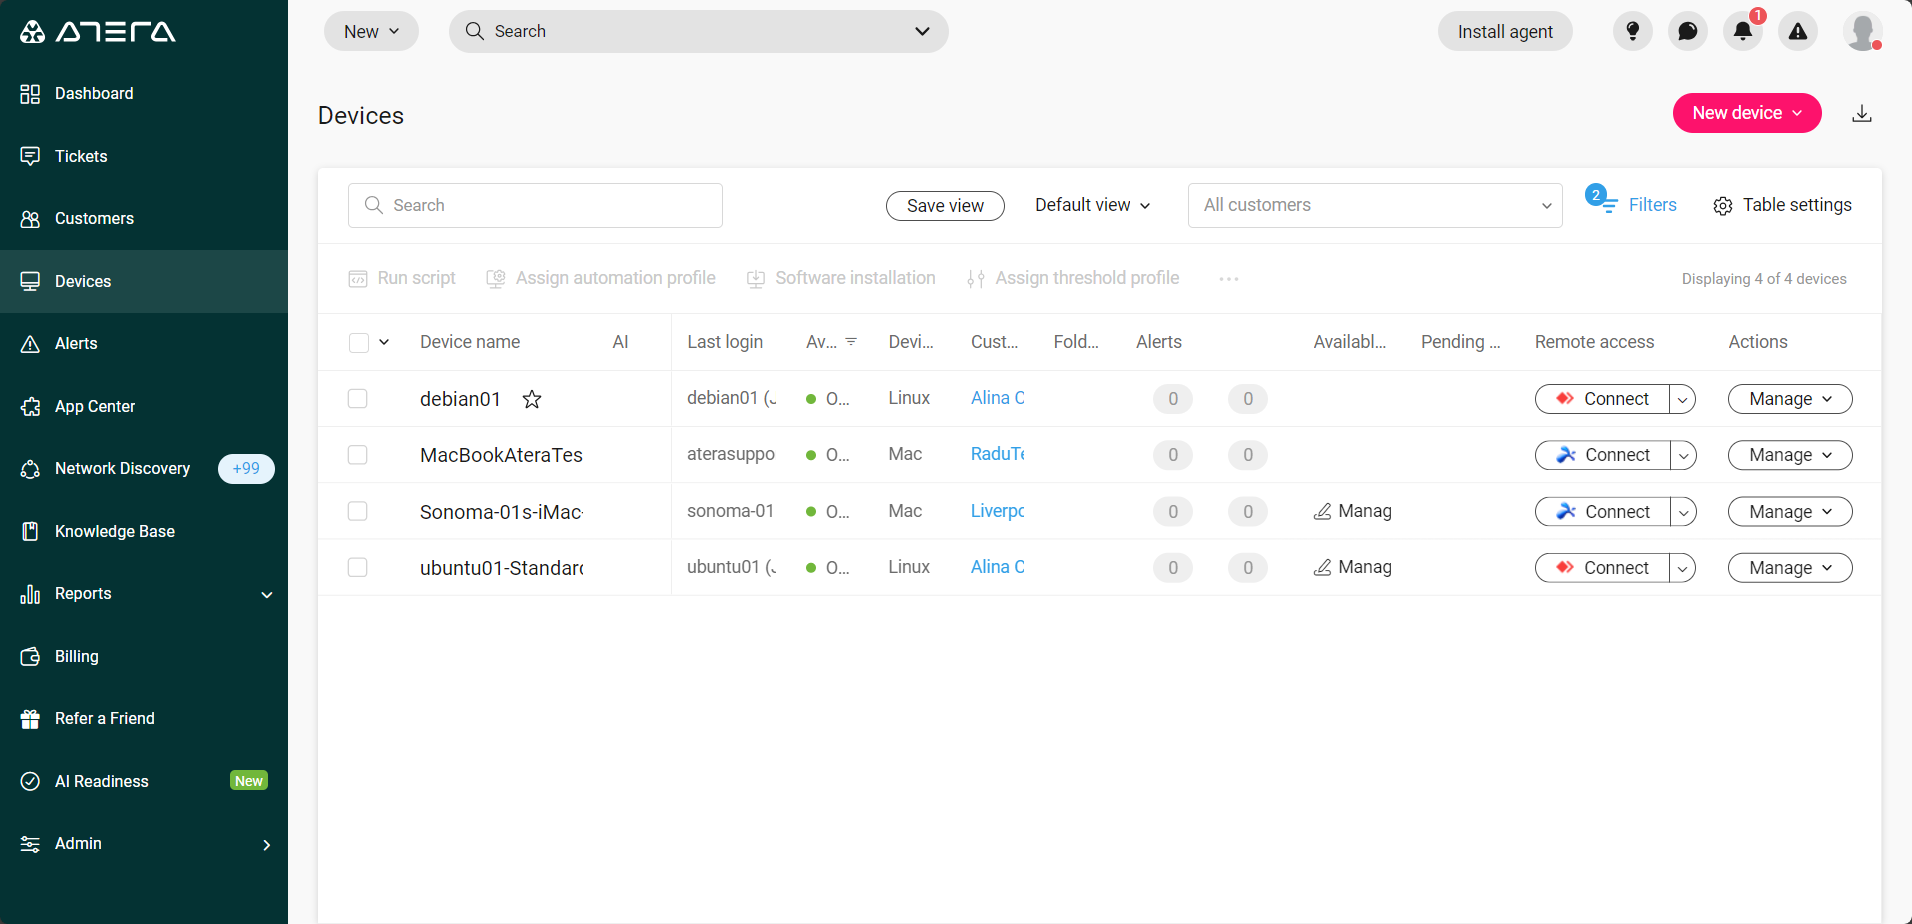This screenshot has height=924, width=1912.
Task: Open the Default view dropdown
Action: (1093, 205)
